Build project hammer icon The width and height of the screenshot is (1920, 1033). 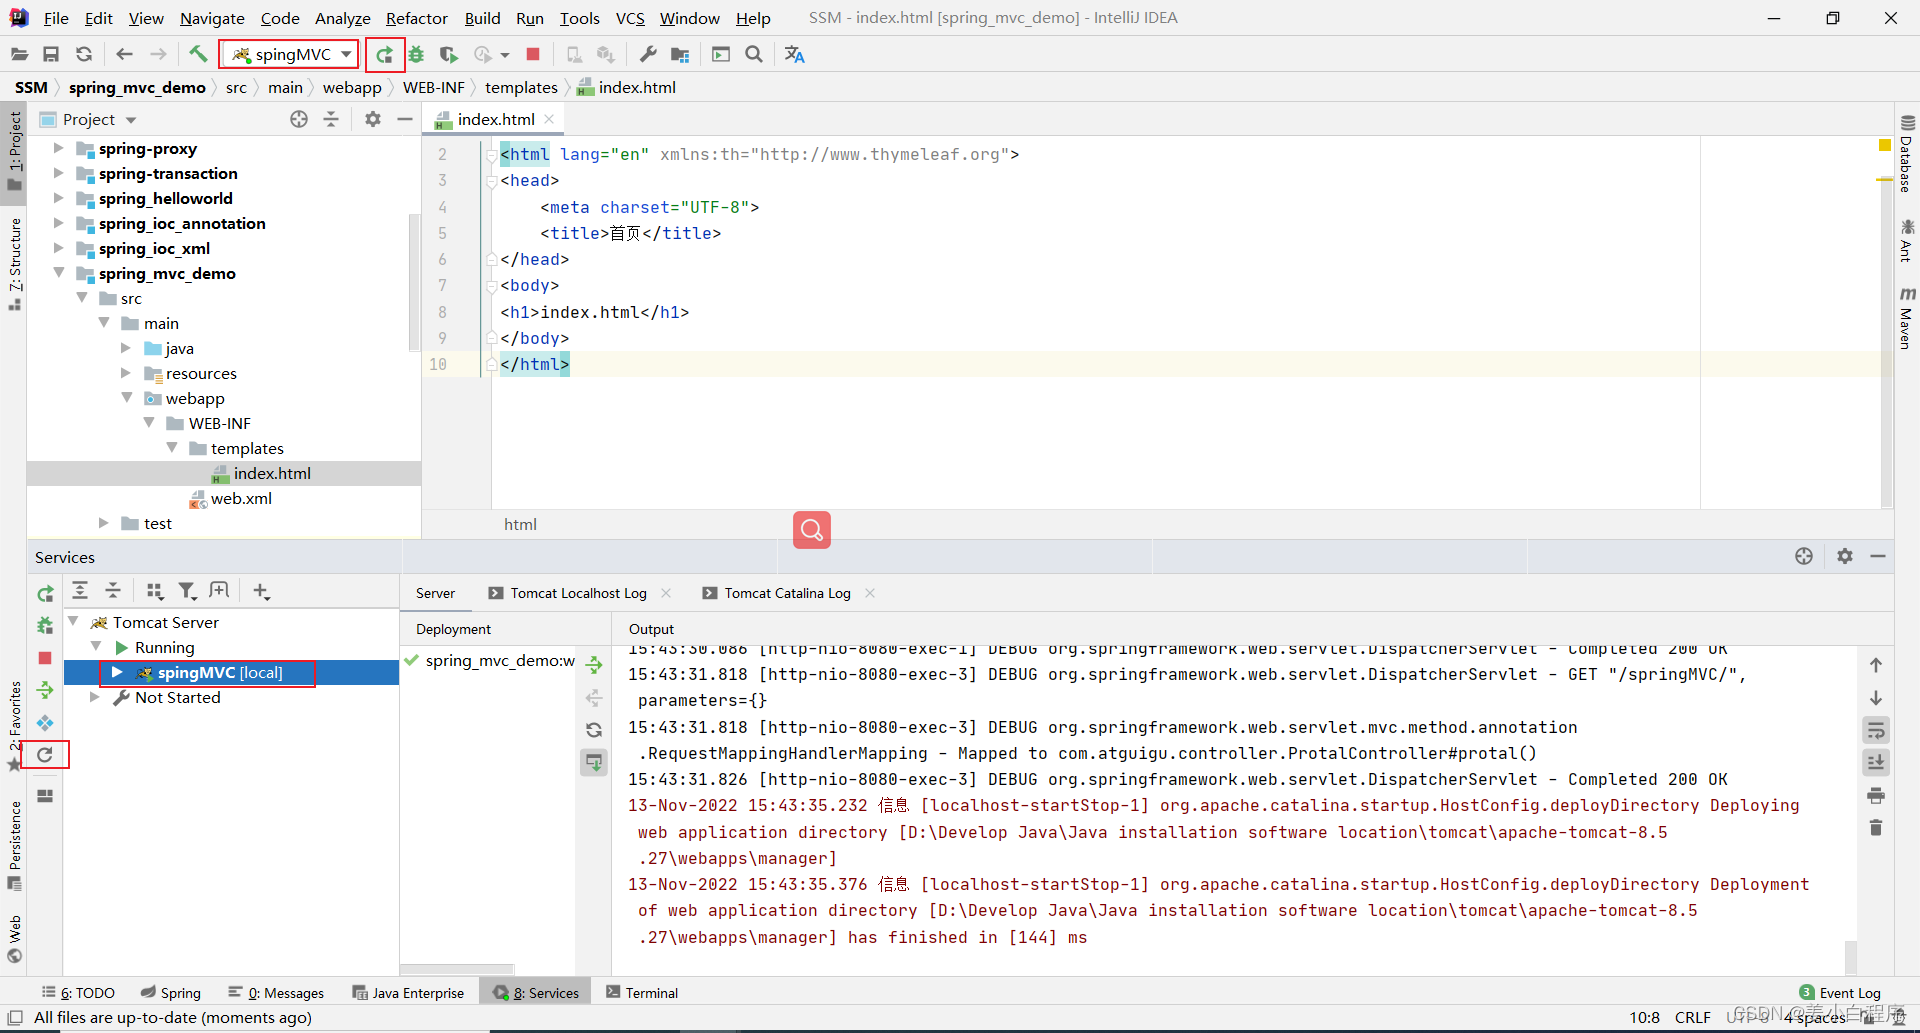tap(198, 54)
